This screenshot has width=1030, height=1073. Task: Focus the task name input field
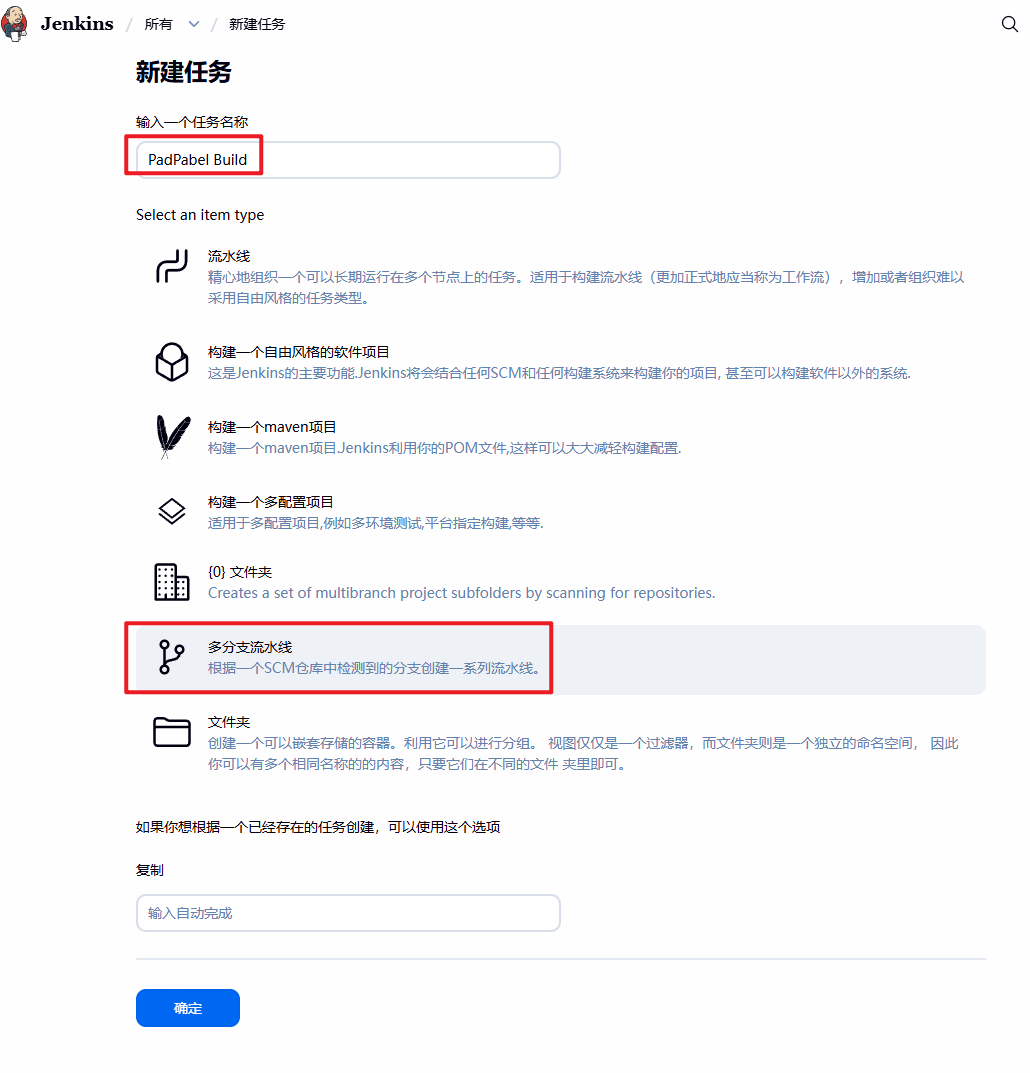tap(348, 160)
